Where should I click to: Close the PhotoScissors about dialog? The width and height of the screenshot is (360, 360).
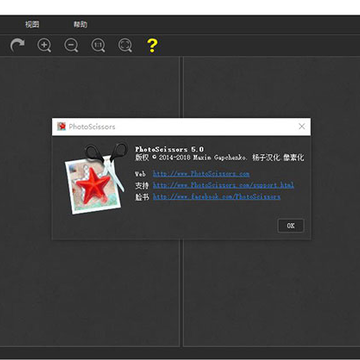click(302, 126)
